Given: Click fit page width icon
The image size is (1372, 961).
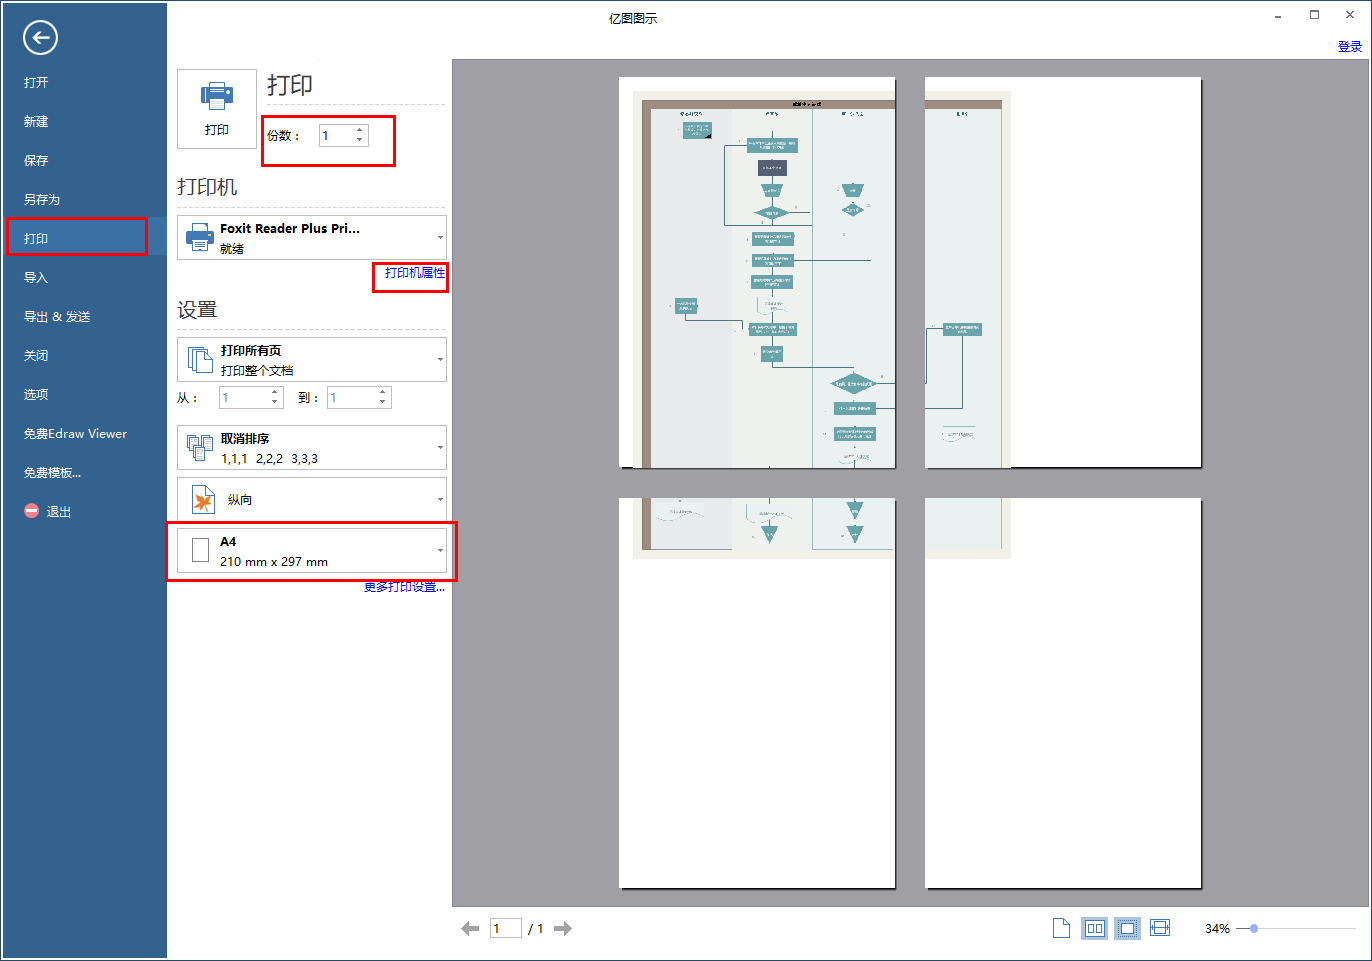Looking at the screenshot, I should (x=1160, y=929).
